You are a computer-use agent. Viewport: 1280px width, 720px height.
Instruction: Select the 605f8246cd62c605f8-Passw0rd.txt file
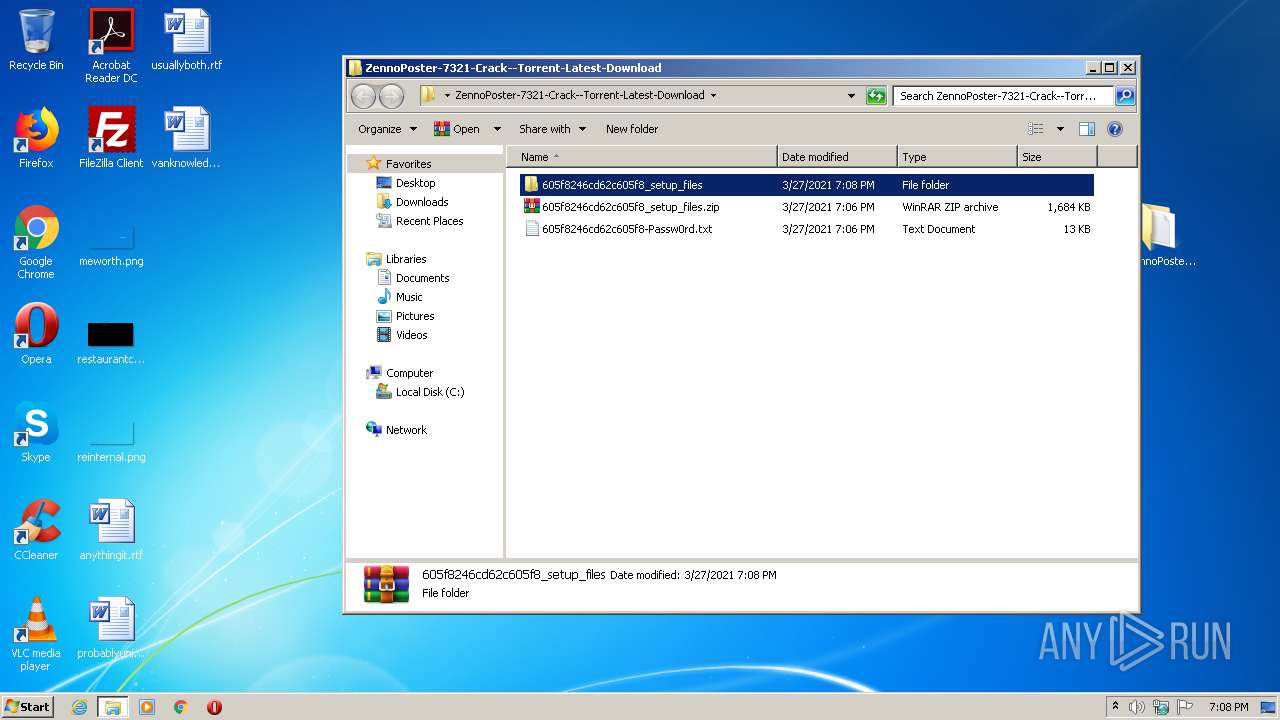[x=807, y=229]
